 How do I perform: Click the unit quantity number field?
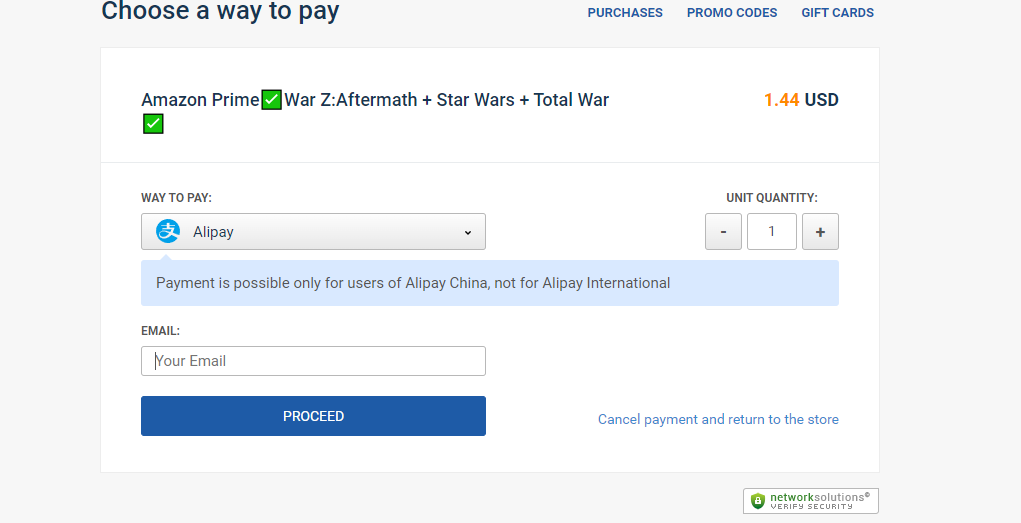tap(772, 231)
